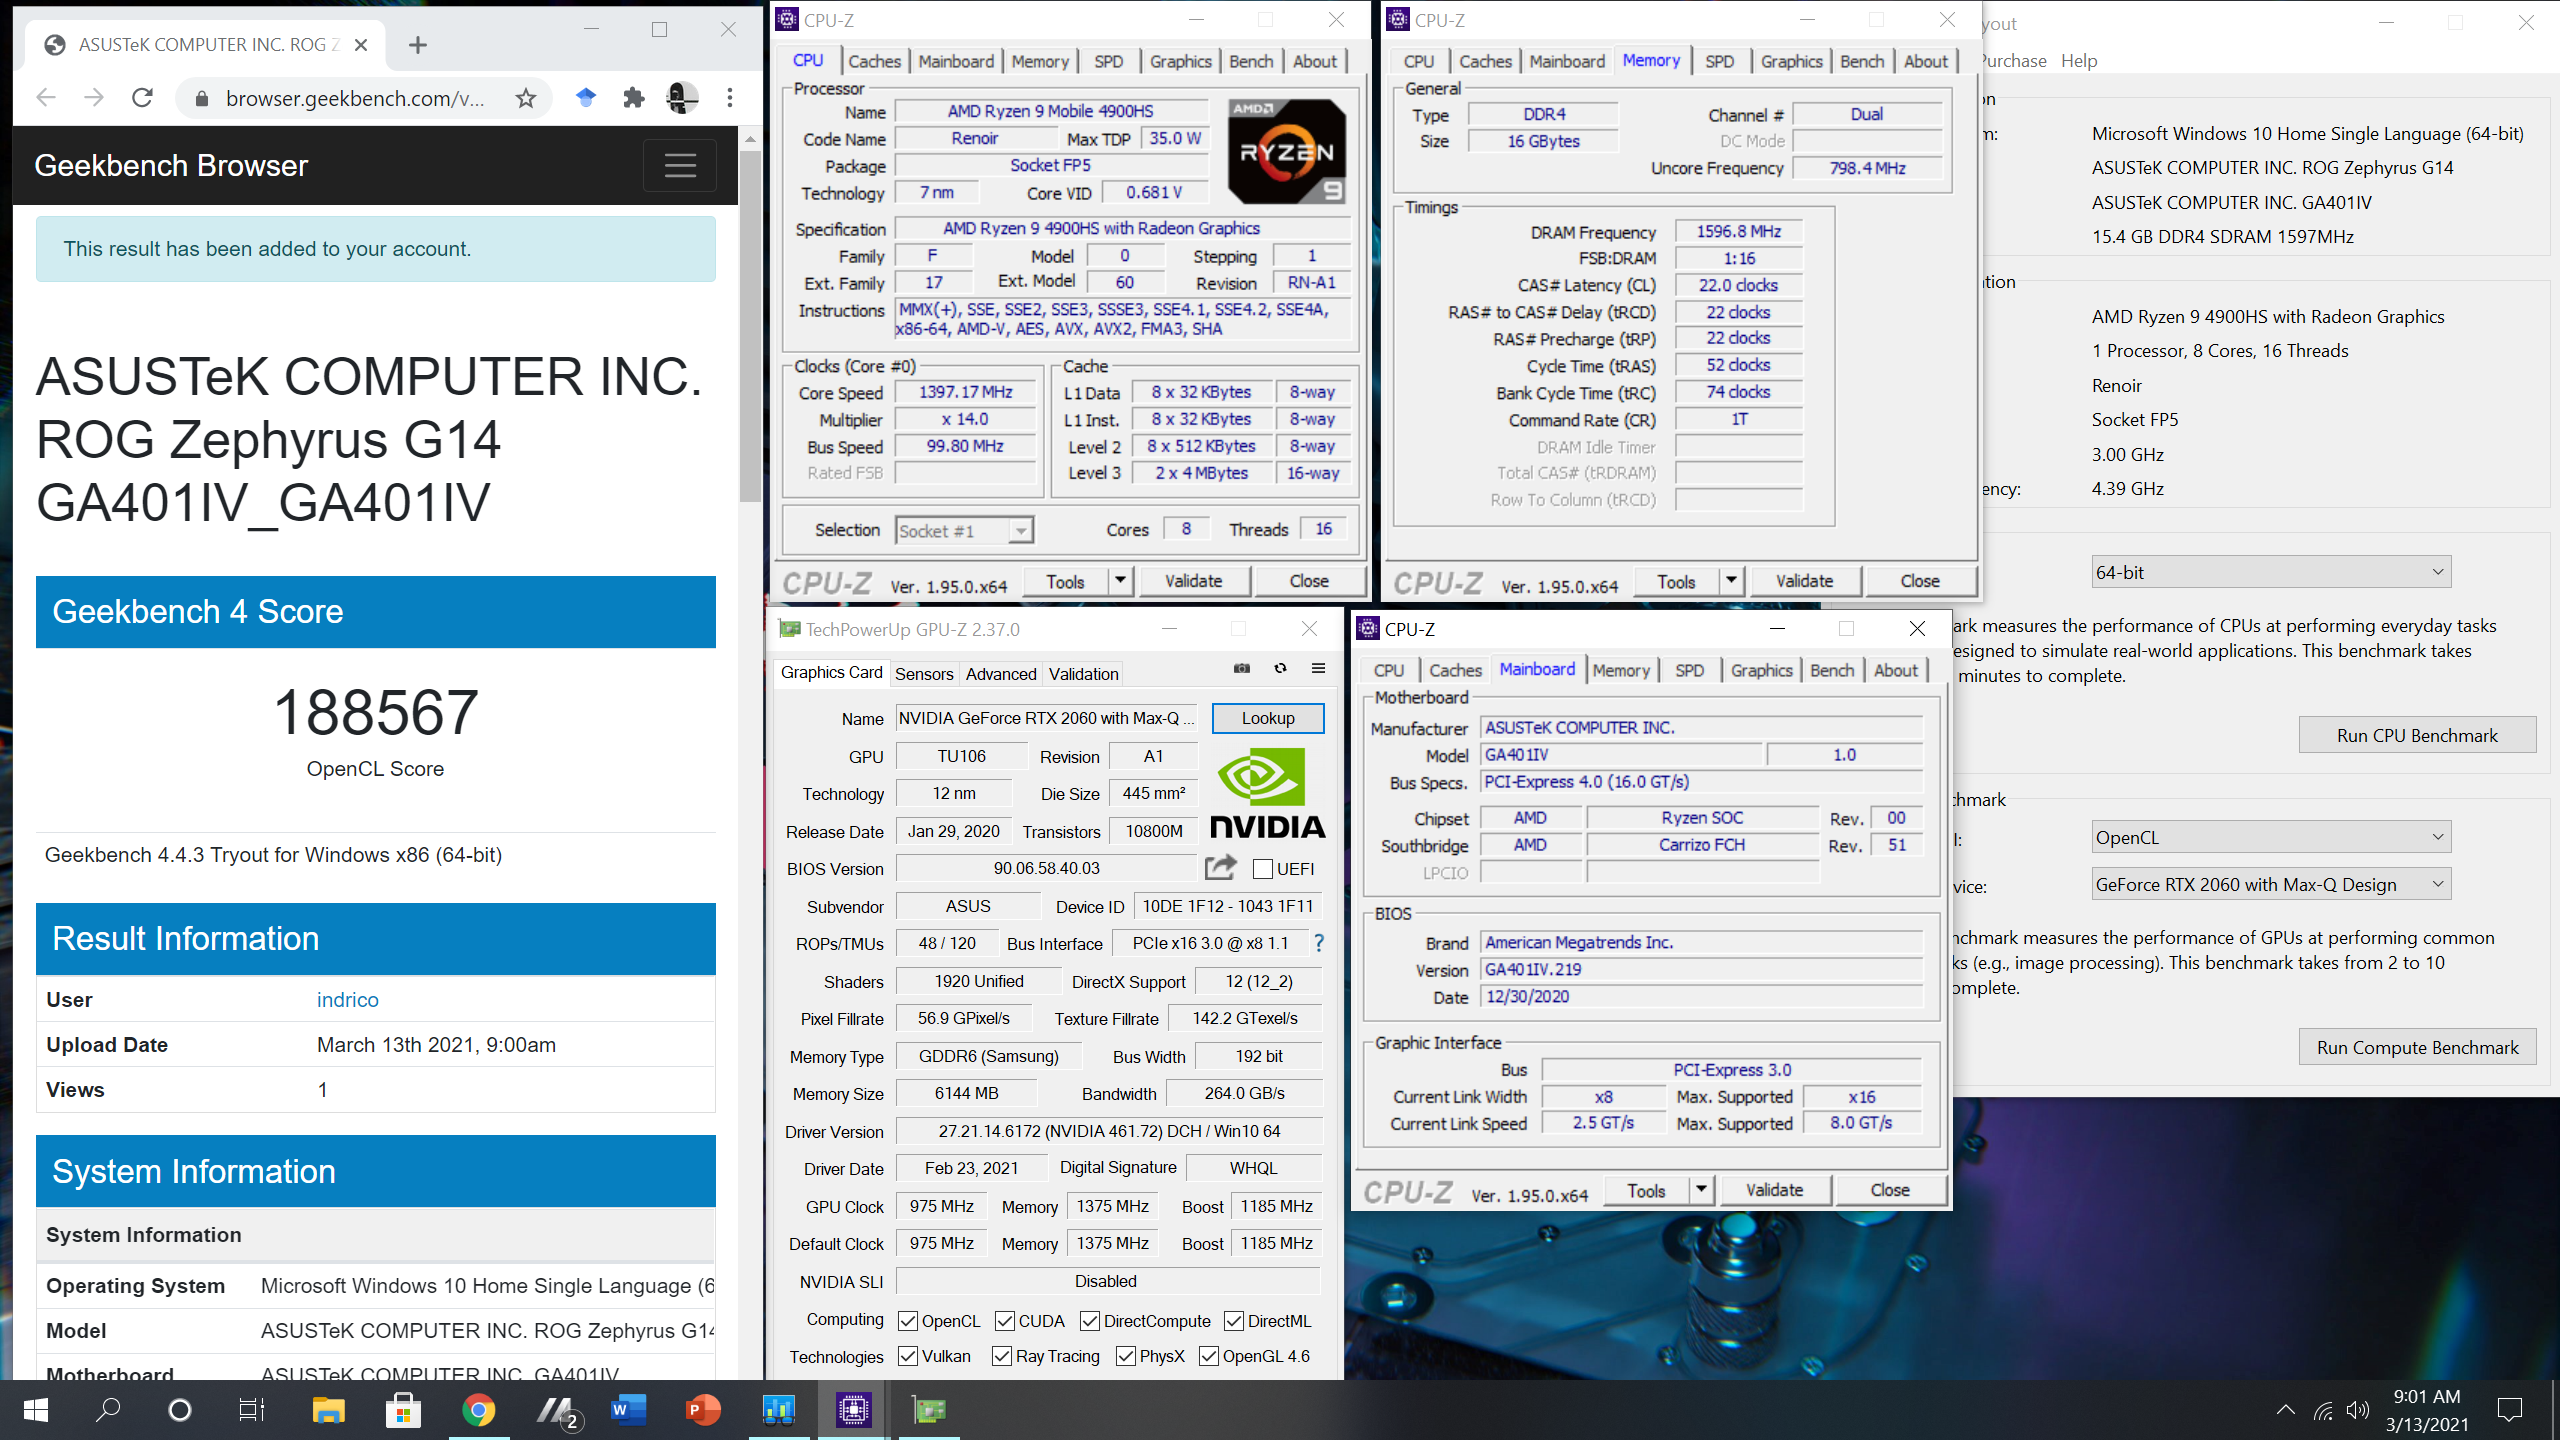Close the ASUSTeK COMPUTER INC. browser tab
The width and height of the screenshot is (2560, 1440).
[362, 45]
